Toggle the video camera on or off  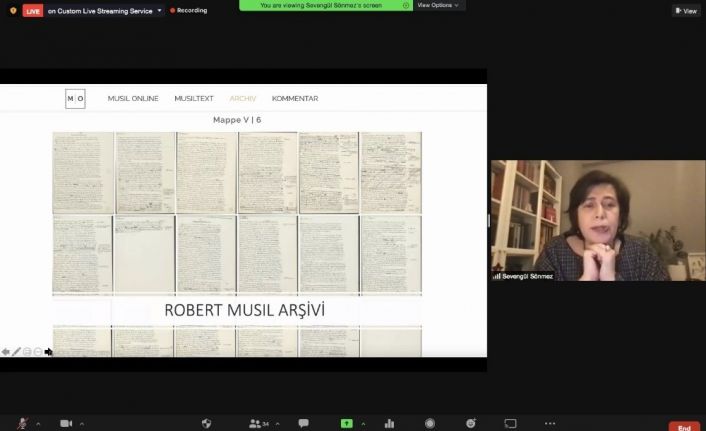(x=66, y=423)
